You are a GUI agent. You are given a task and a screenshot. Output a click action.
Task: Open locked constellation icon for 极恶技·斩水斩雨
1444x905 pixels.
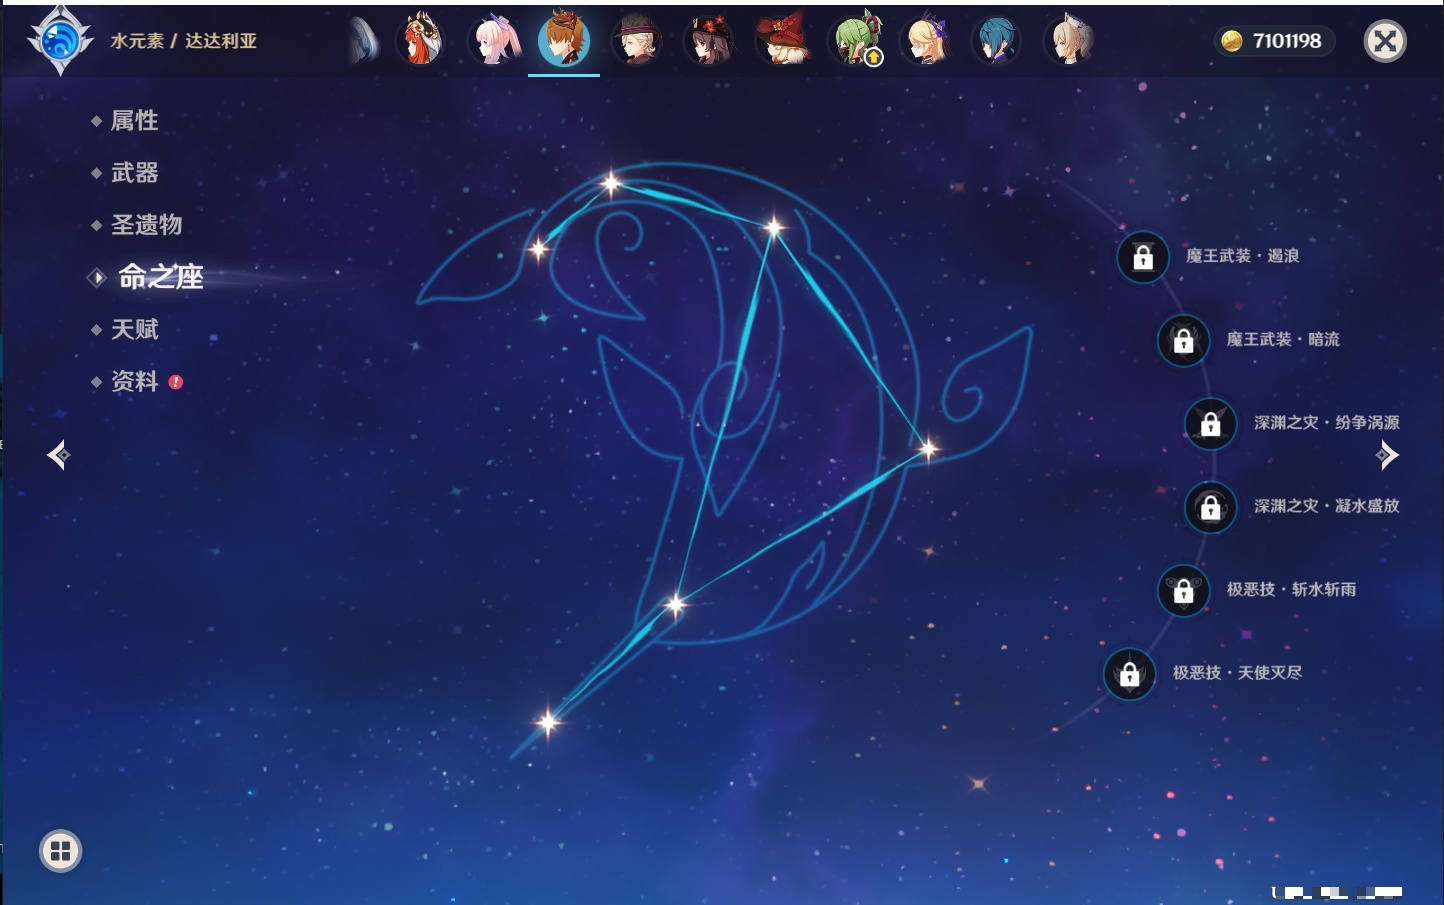point(1183,591)
